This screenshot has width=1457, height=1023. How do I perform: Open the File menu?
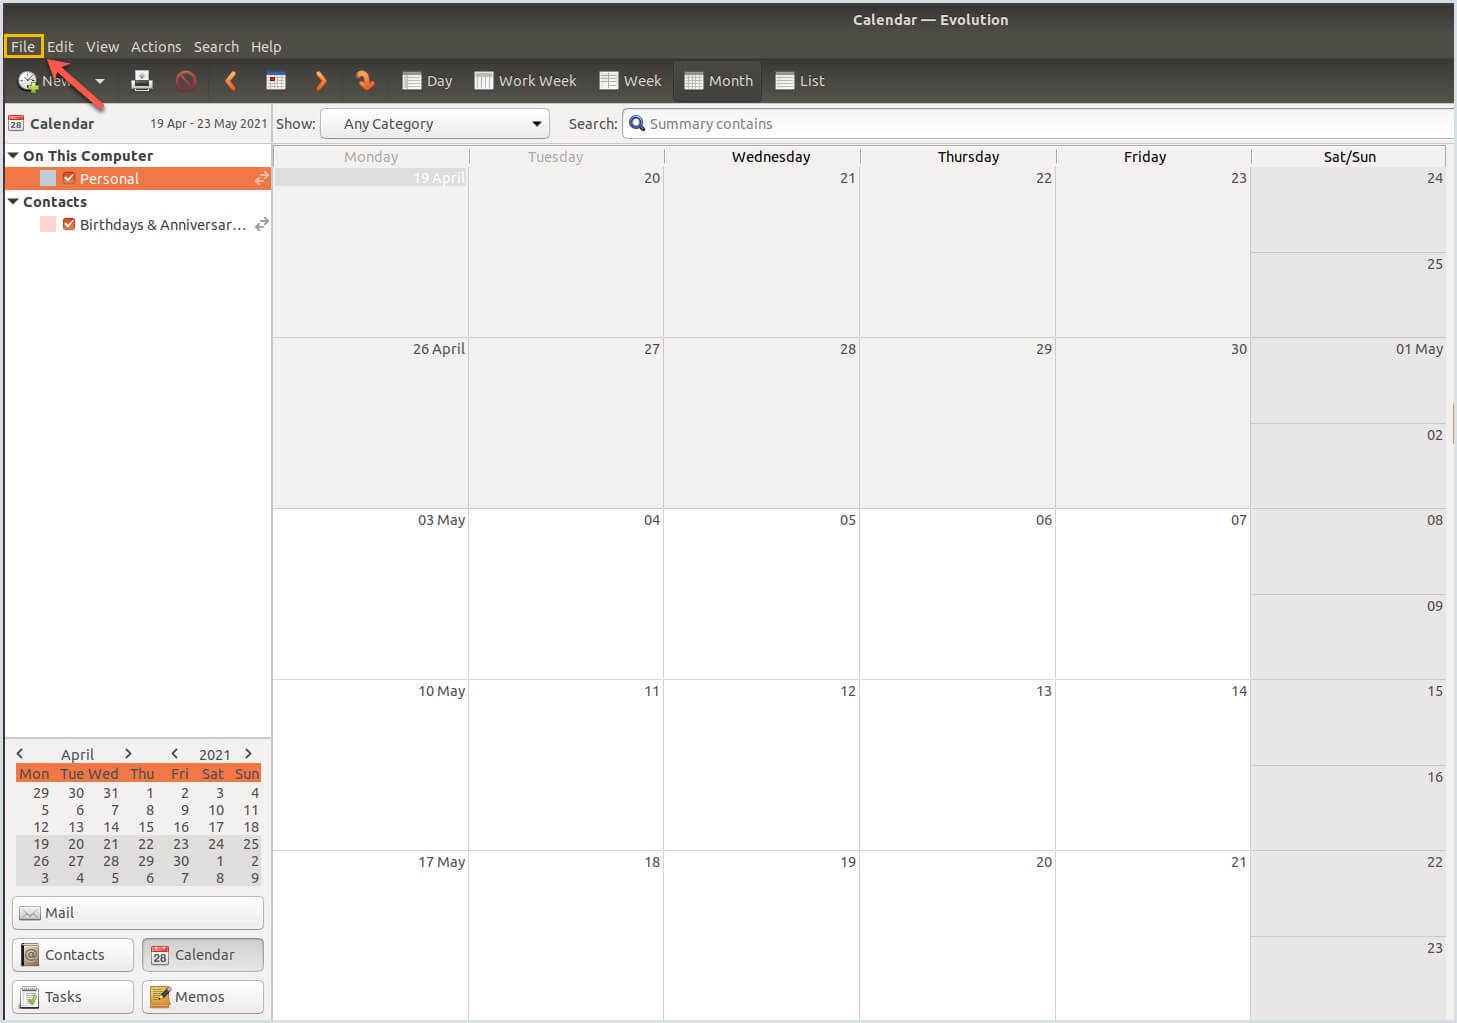[23, 47]
